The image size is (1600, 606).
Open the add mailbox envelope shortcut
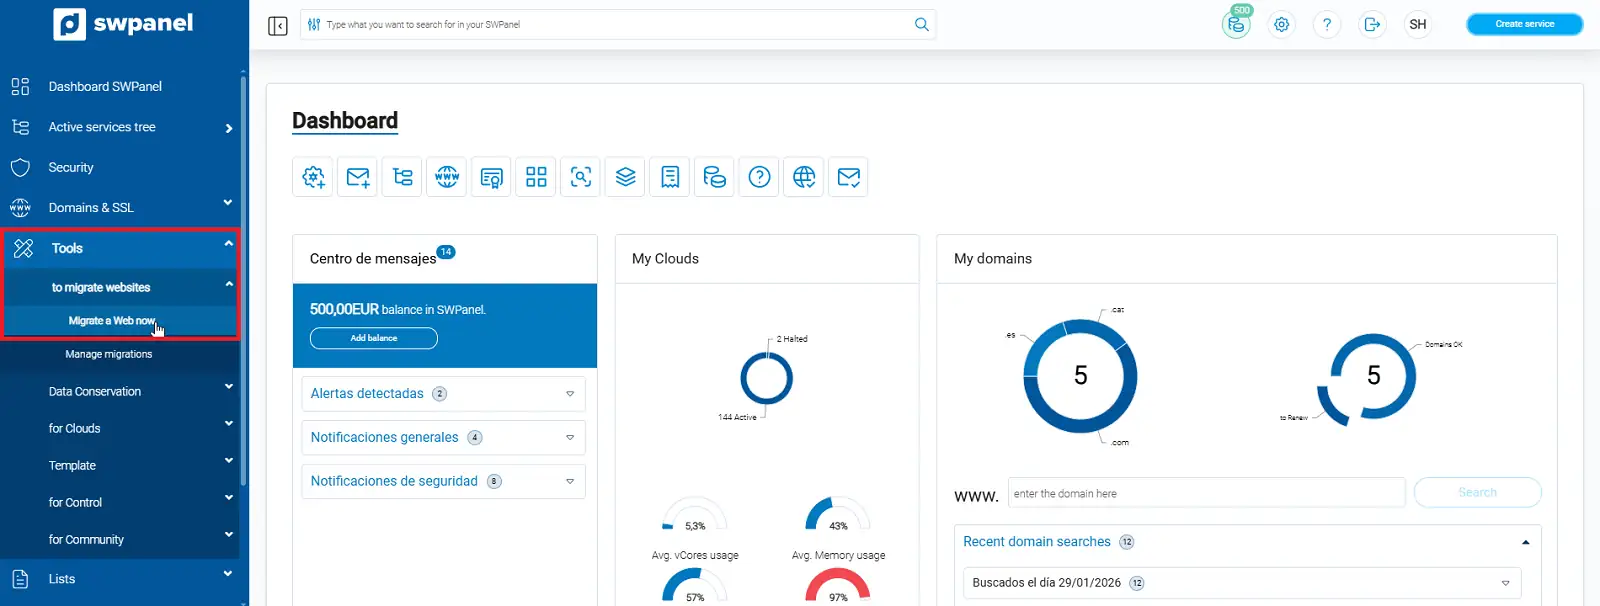point(358,177)
